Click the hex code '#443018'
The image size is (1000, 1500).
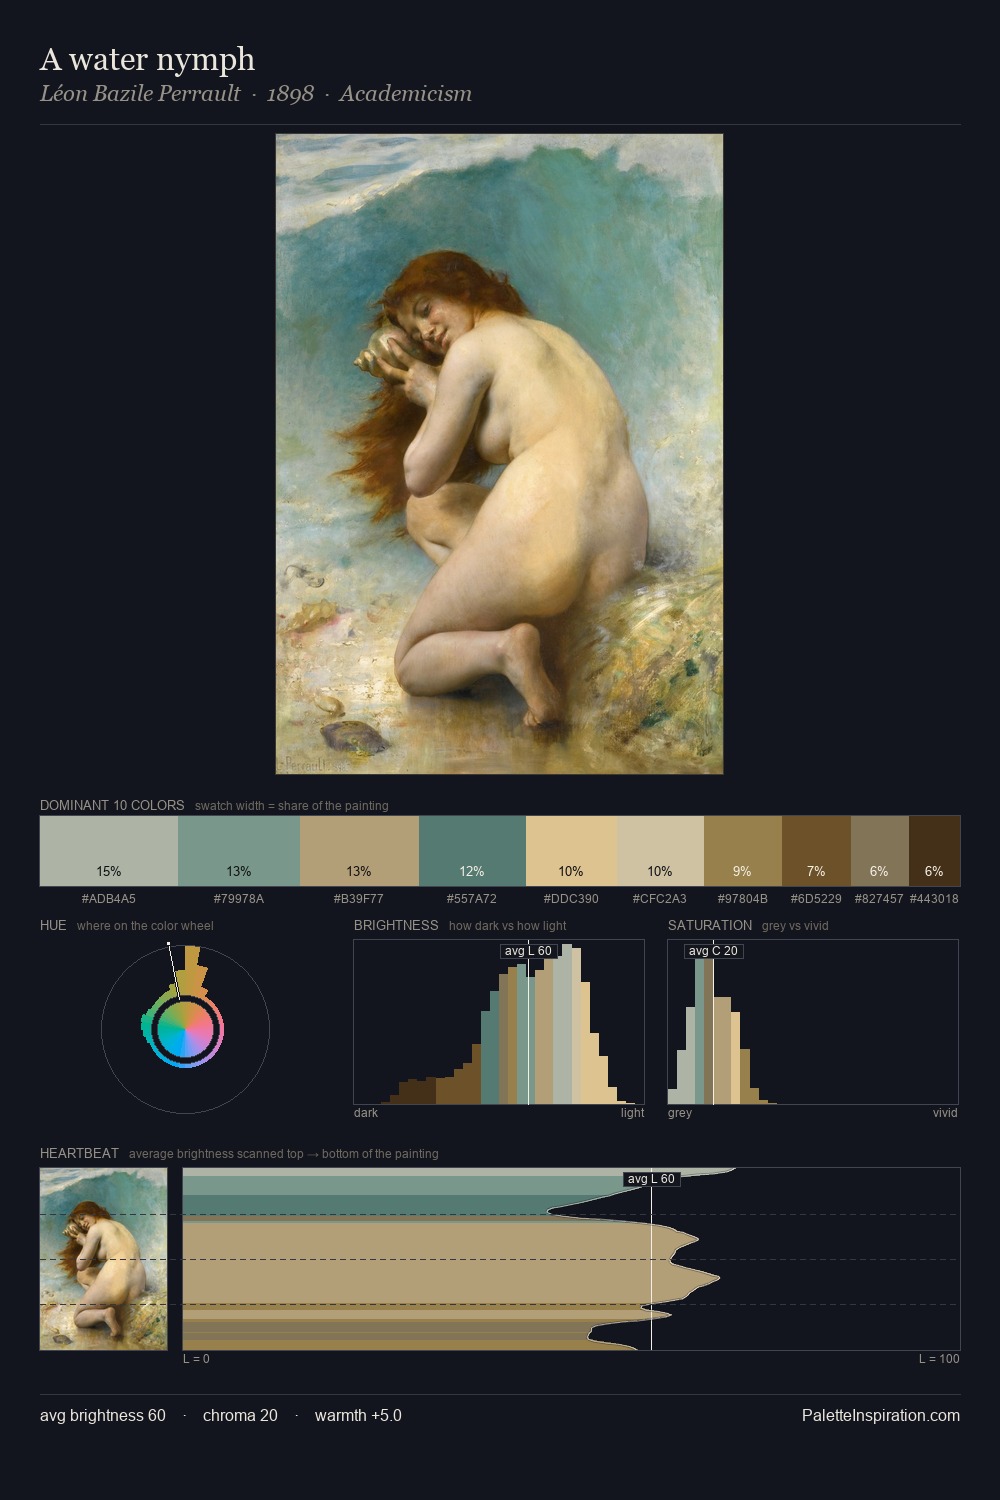coord(934,899)
